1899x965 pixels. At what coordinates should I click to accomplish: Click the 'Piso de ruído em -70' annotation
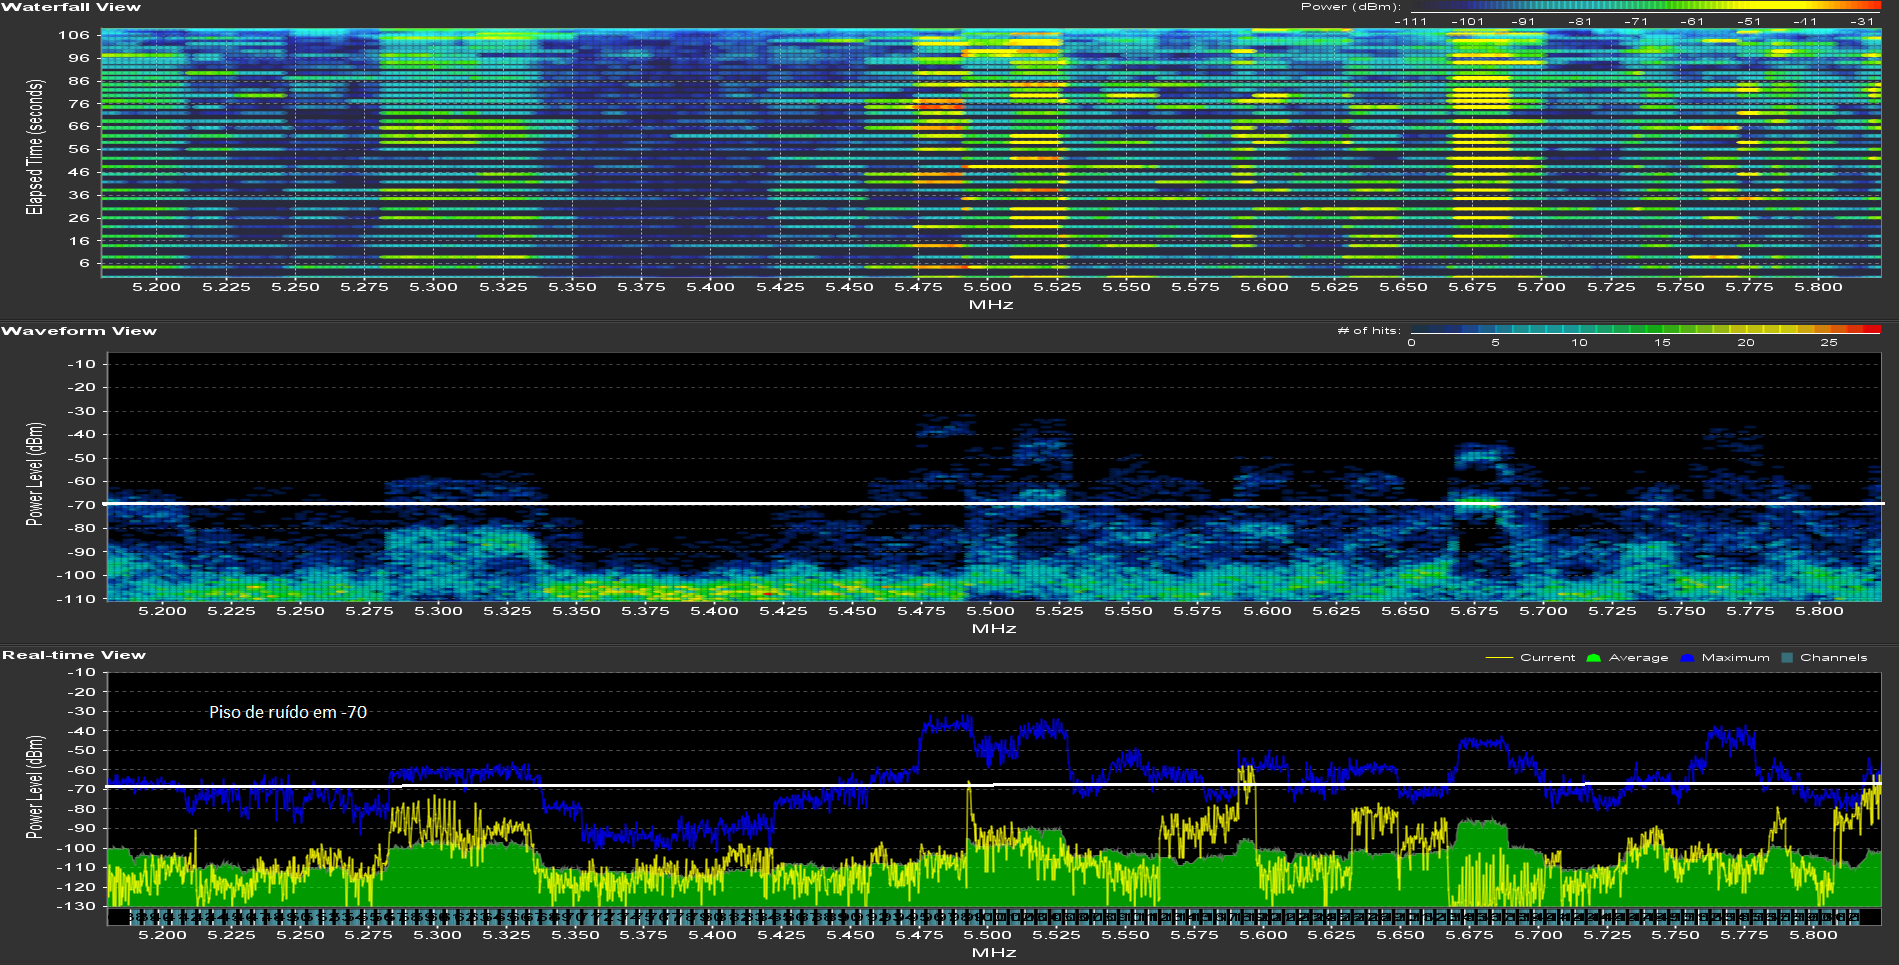pos(288,712)
